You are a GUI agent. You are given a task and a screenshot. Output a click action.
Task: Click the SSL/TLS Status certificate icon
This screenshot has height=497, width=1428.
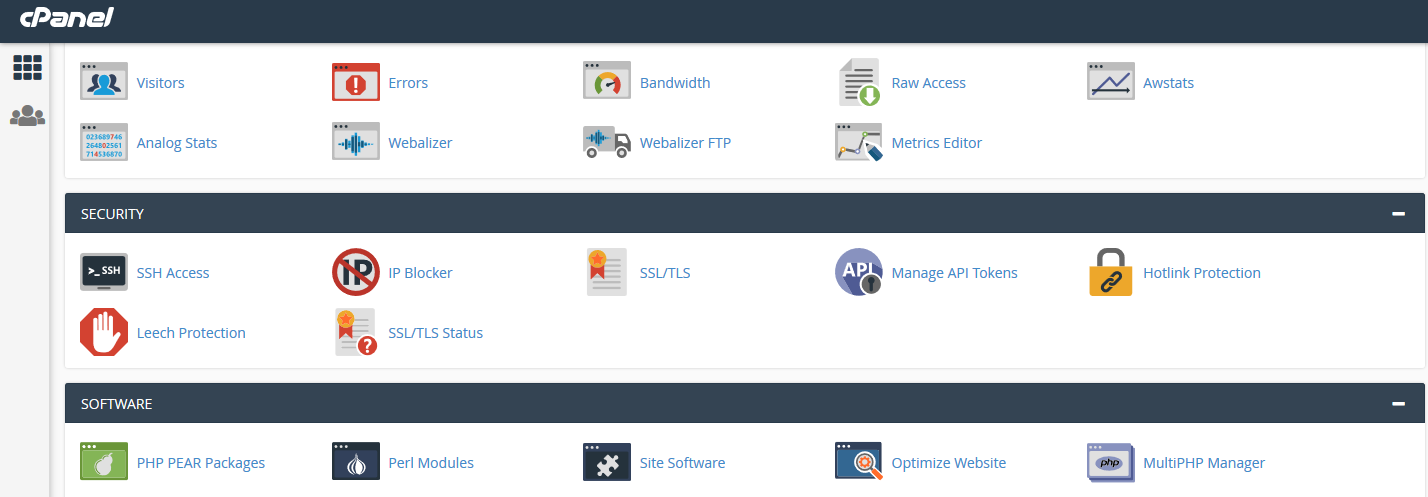click(x=356, y=332)
